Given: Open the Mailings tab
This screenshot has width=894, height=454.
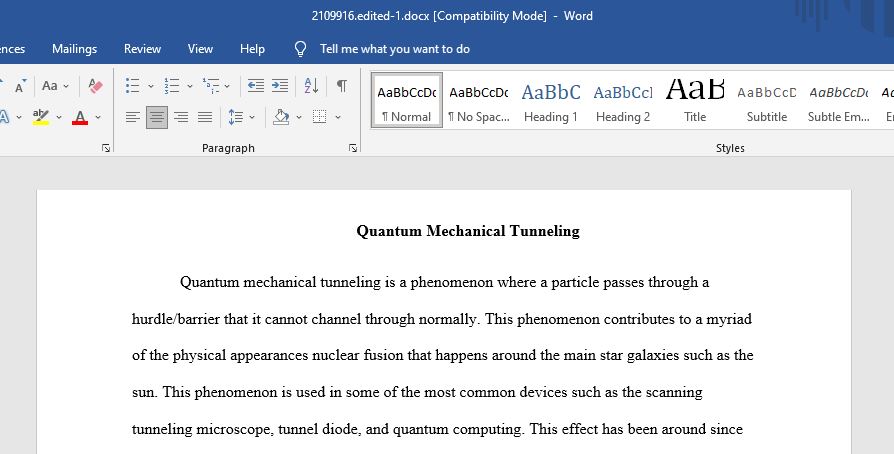Looking at the screenshot, I should pyautogui.click(x=75, y=49).
